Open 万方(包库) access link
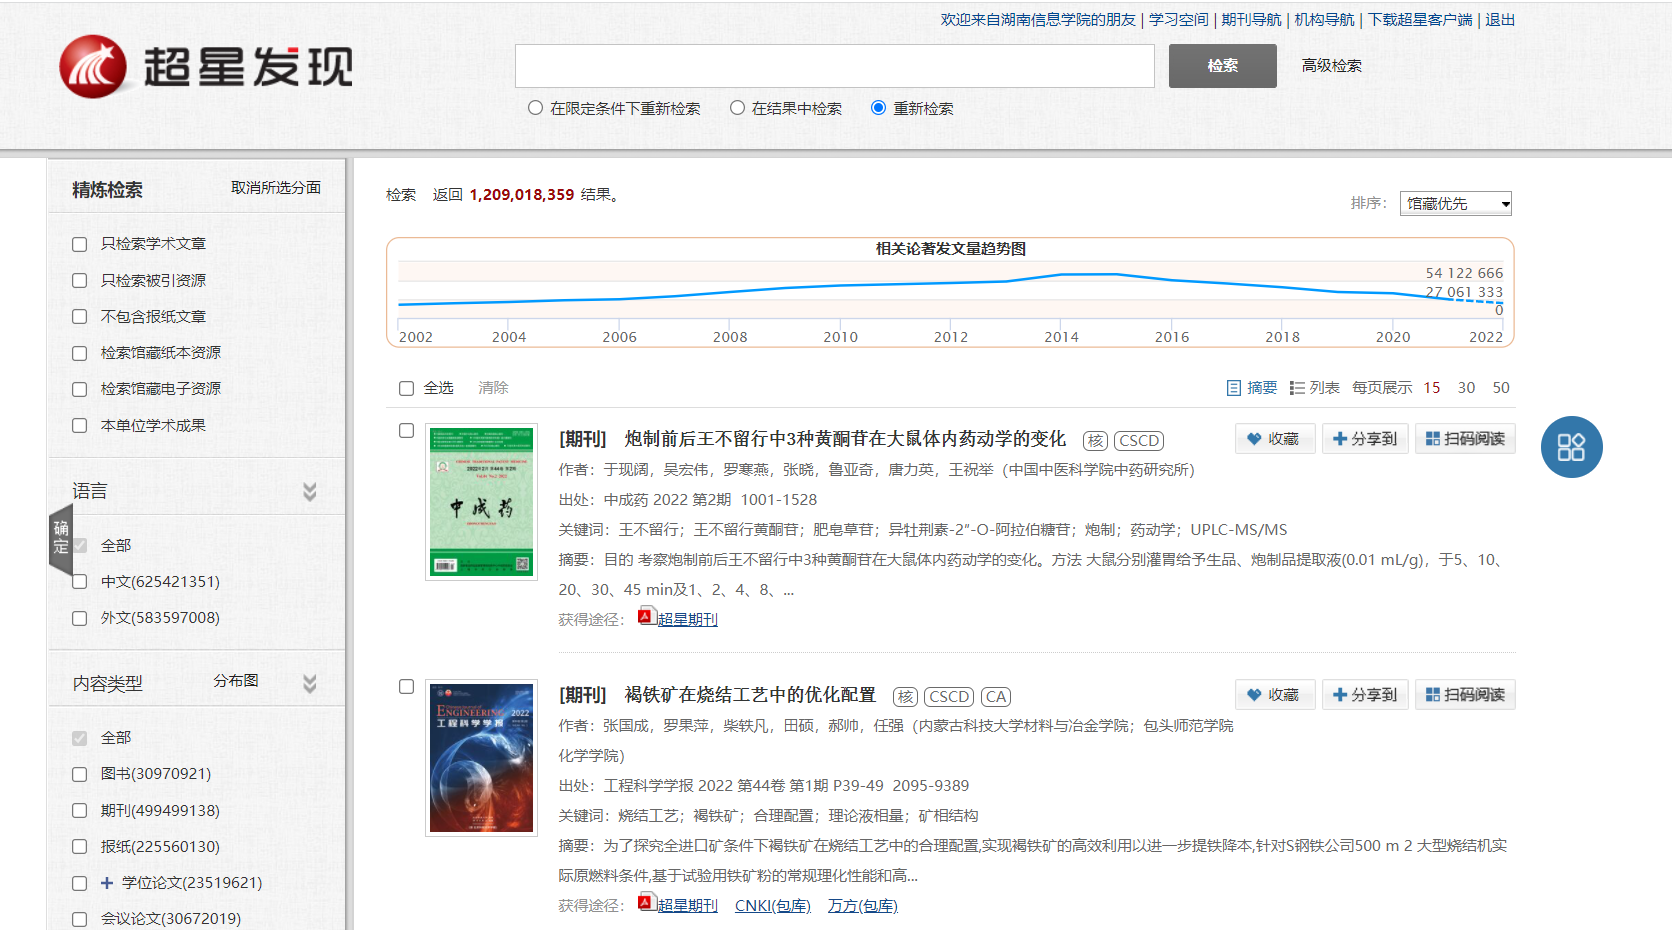 pyautogui.click(x=863, y=906)
